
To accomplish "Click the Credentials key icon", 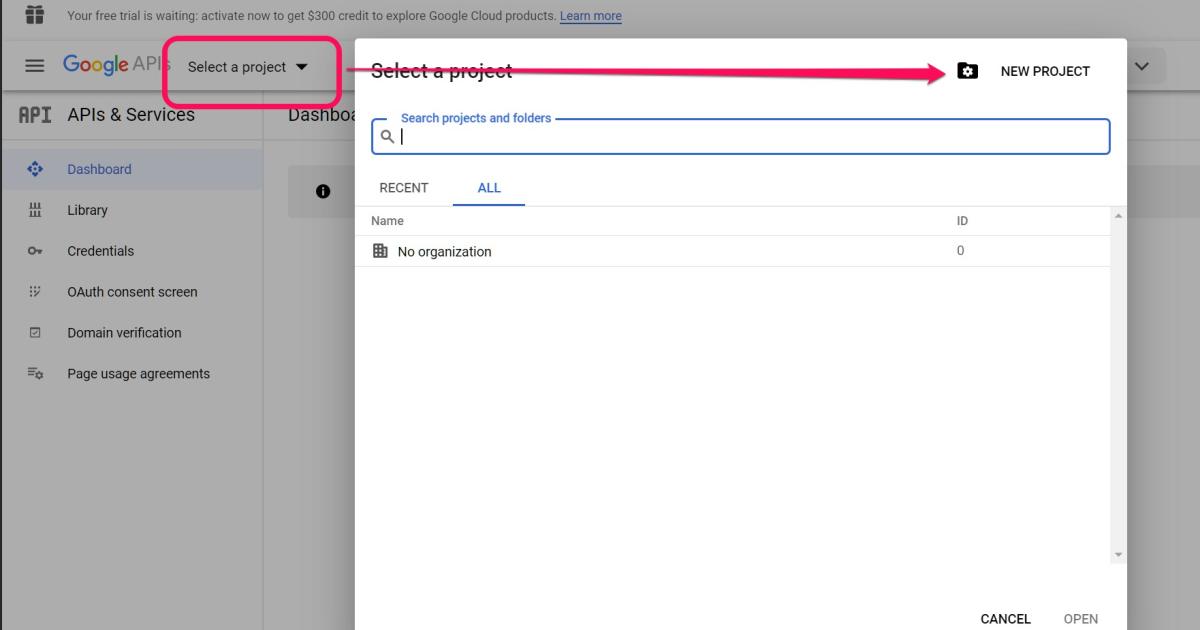I will (35, 251).
